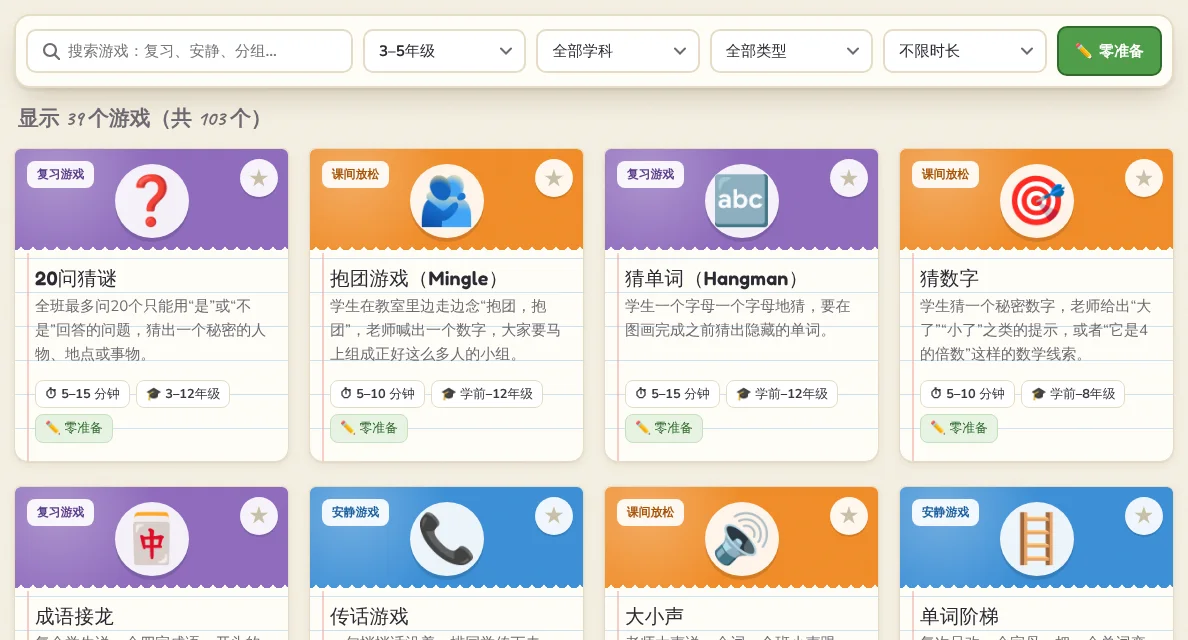Click 复习游戏 tag on 成语接龙 card
Screen dimensions: 1188x640
[61, 512]
